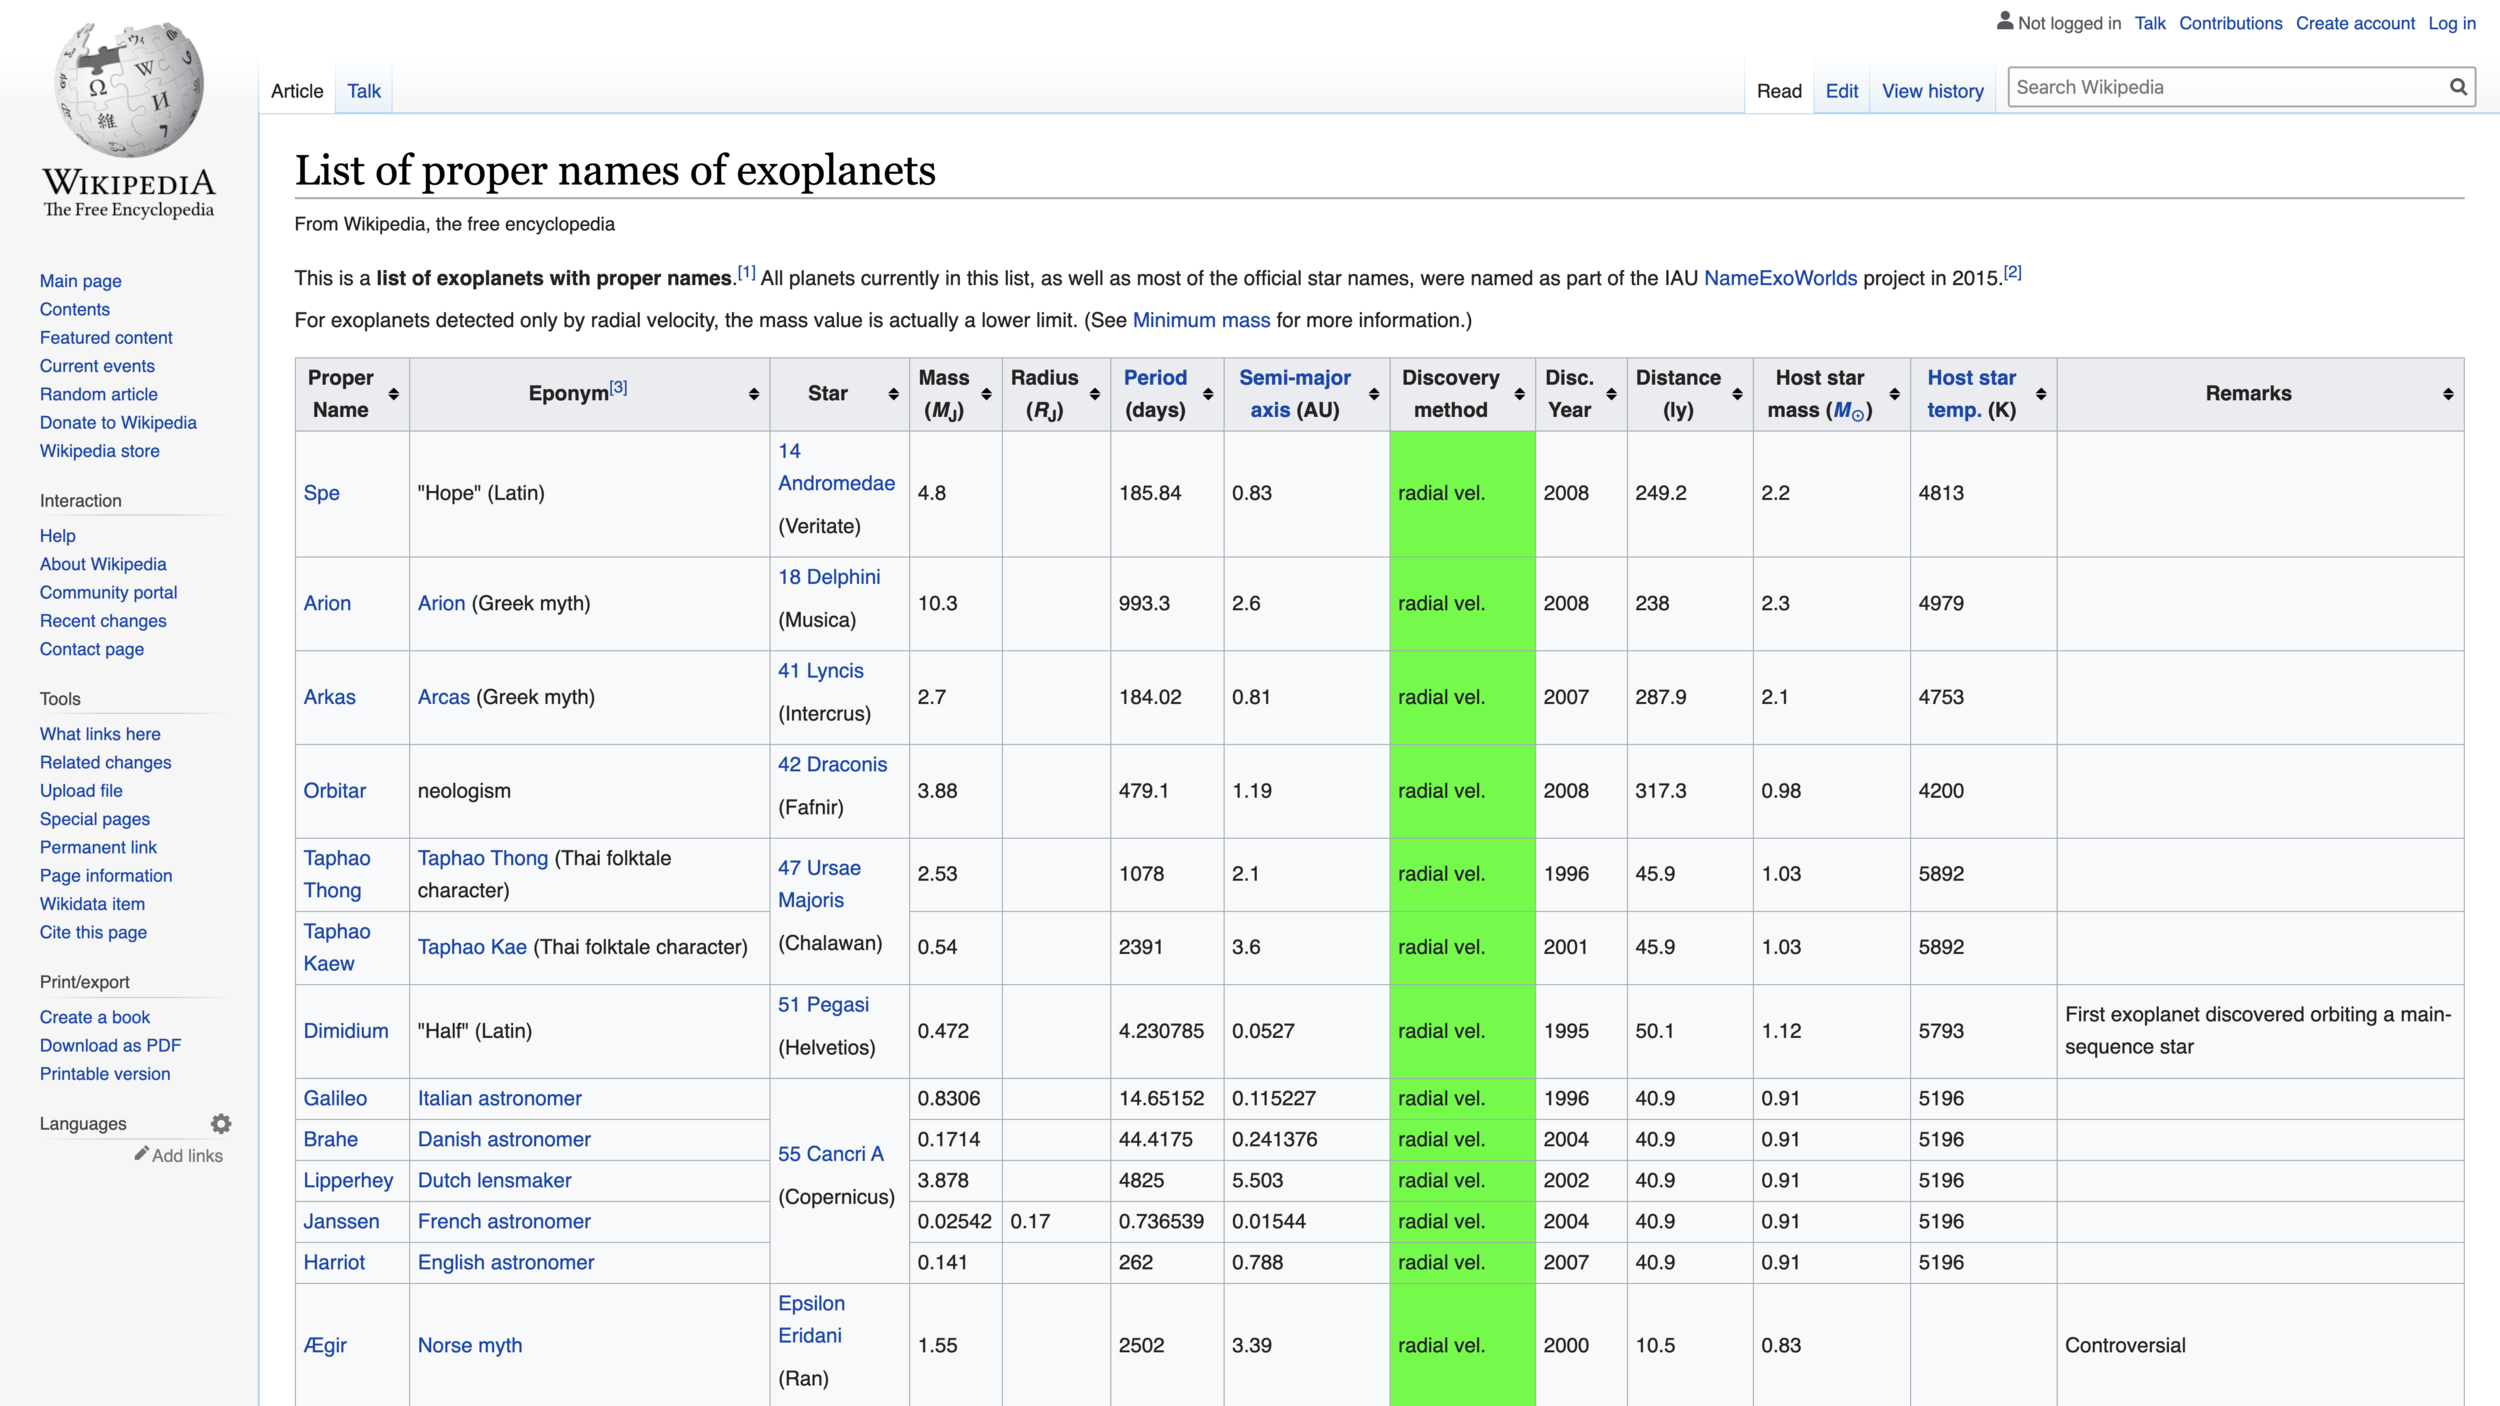Open the Edit tab
2500x1406 pixels.
point(1841,91)
